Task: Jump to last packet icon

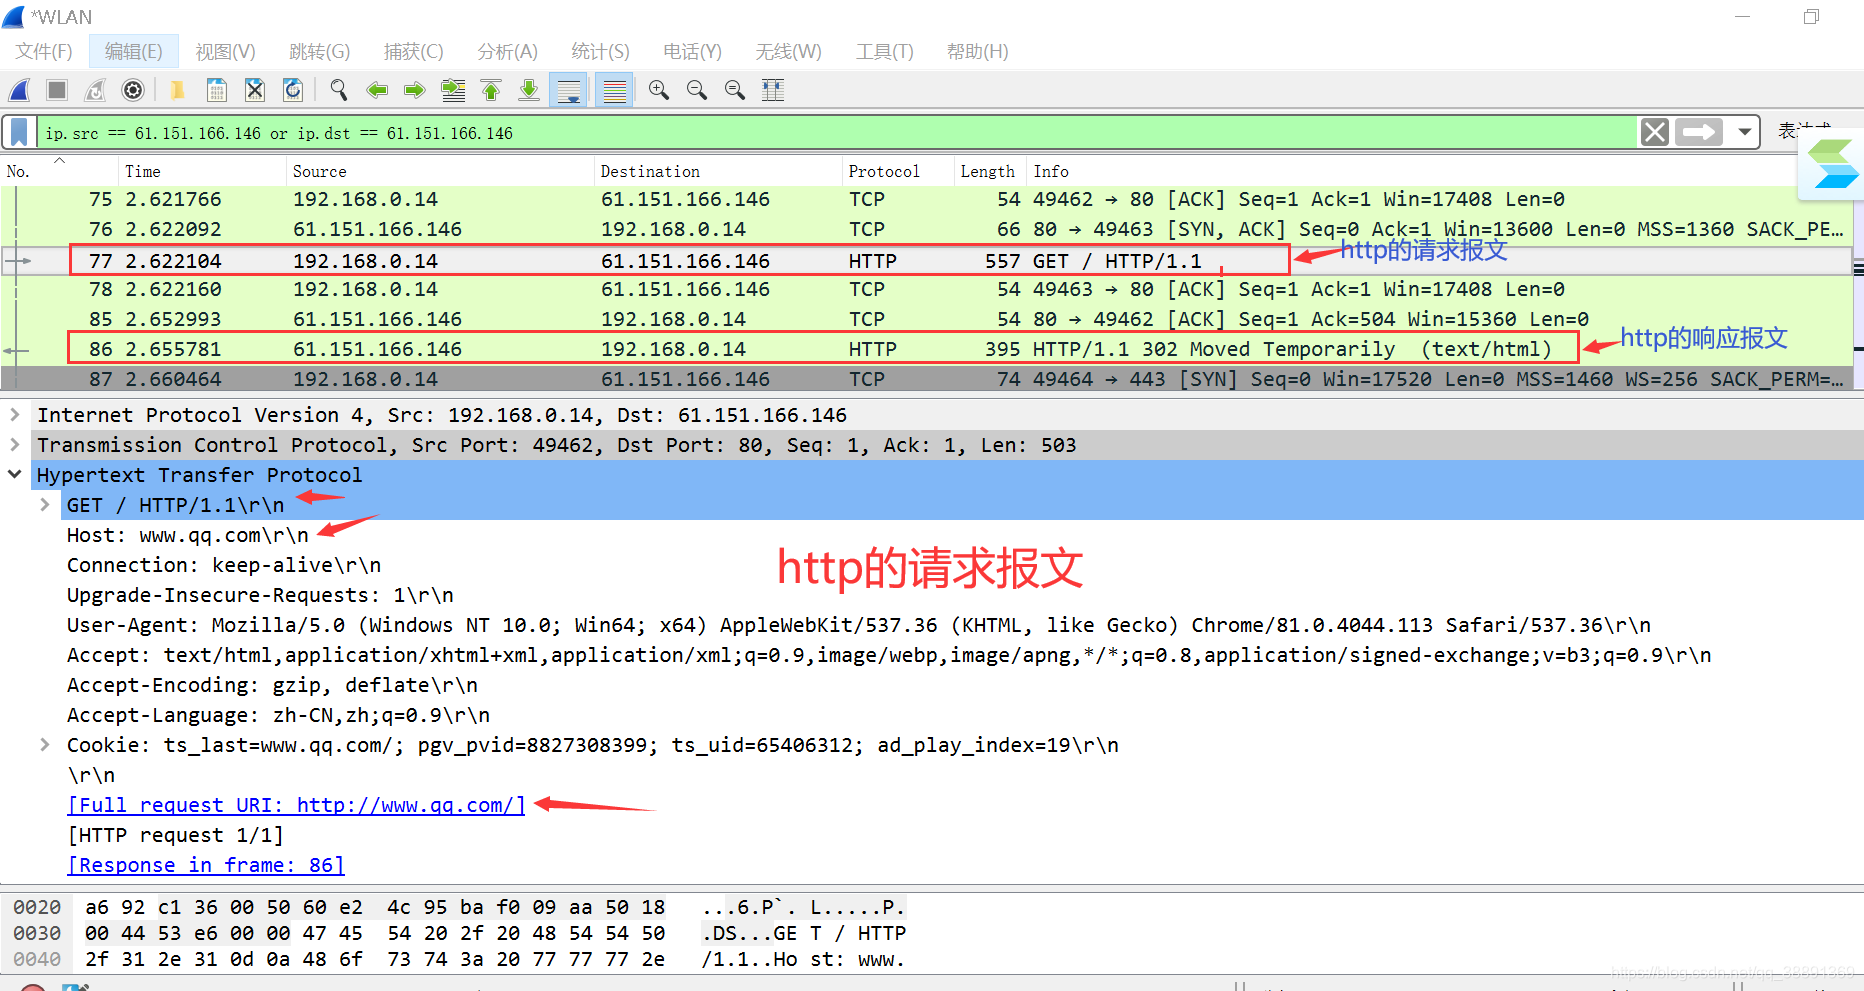Action: pos(529,90)
